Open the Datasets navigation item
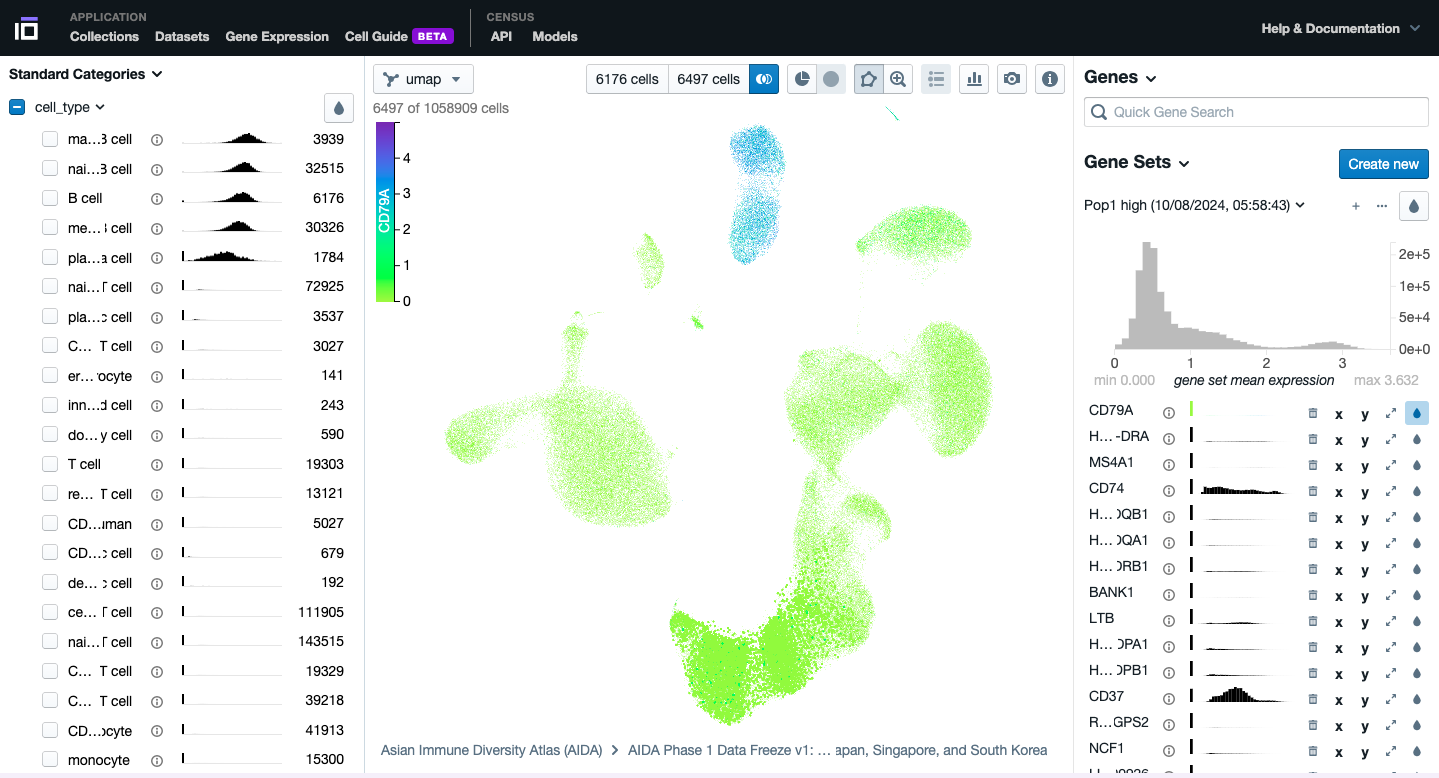 [182, 36]
